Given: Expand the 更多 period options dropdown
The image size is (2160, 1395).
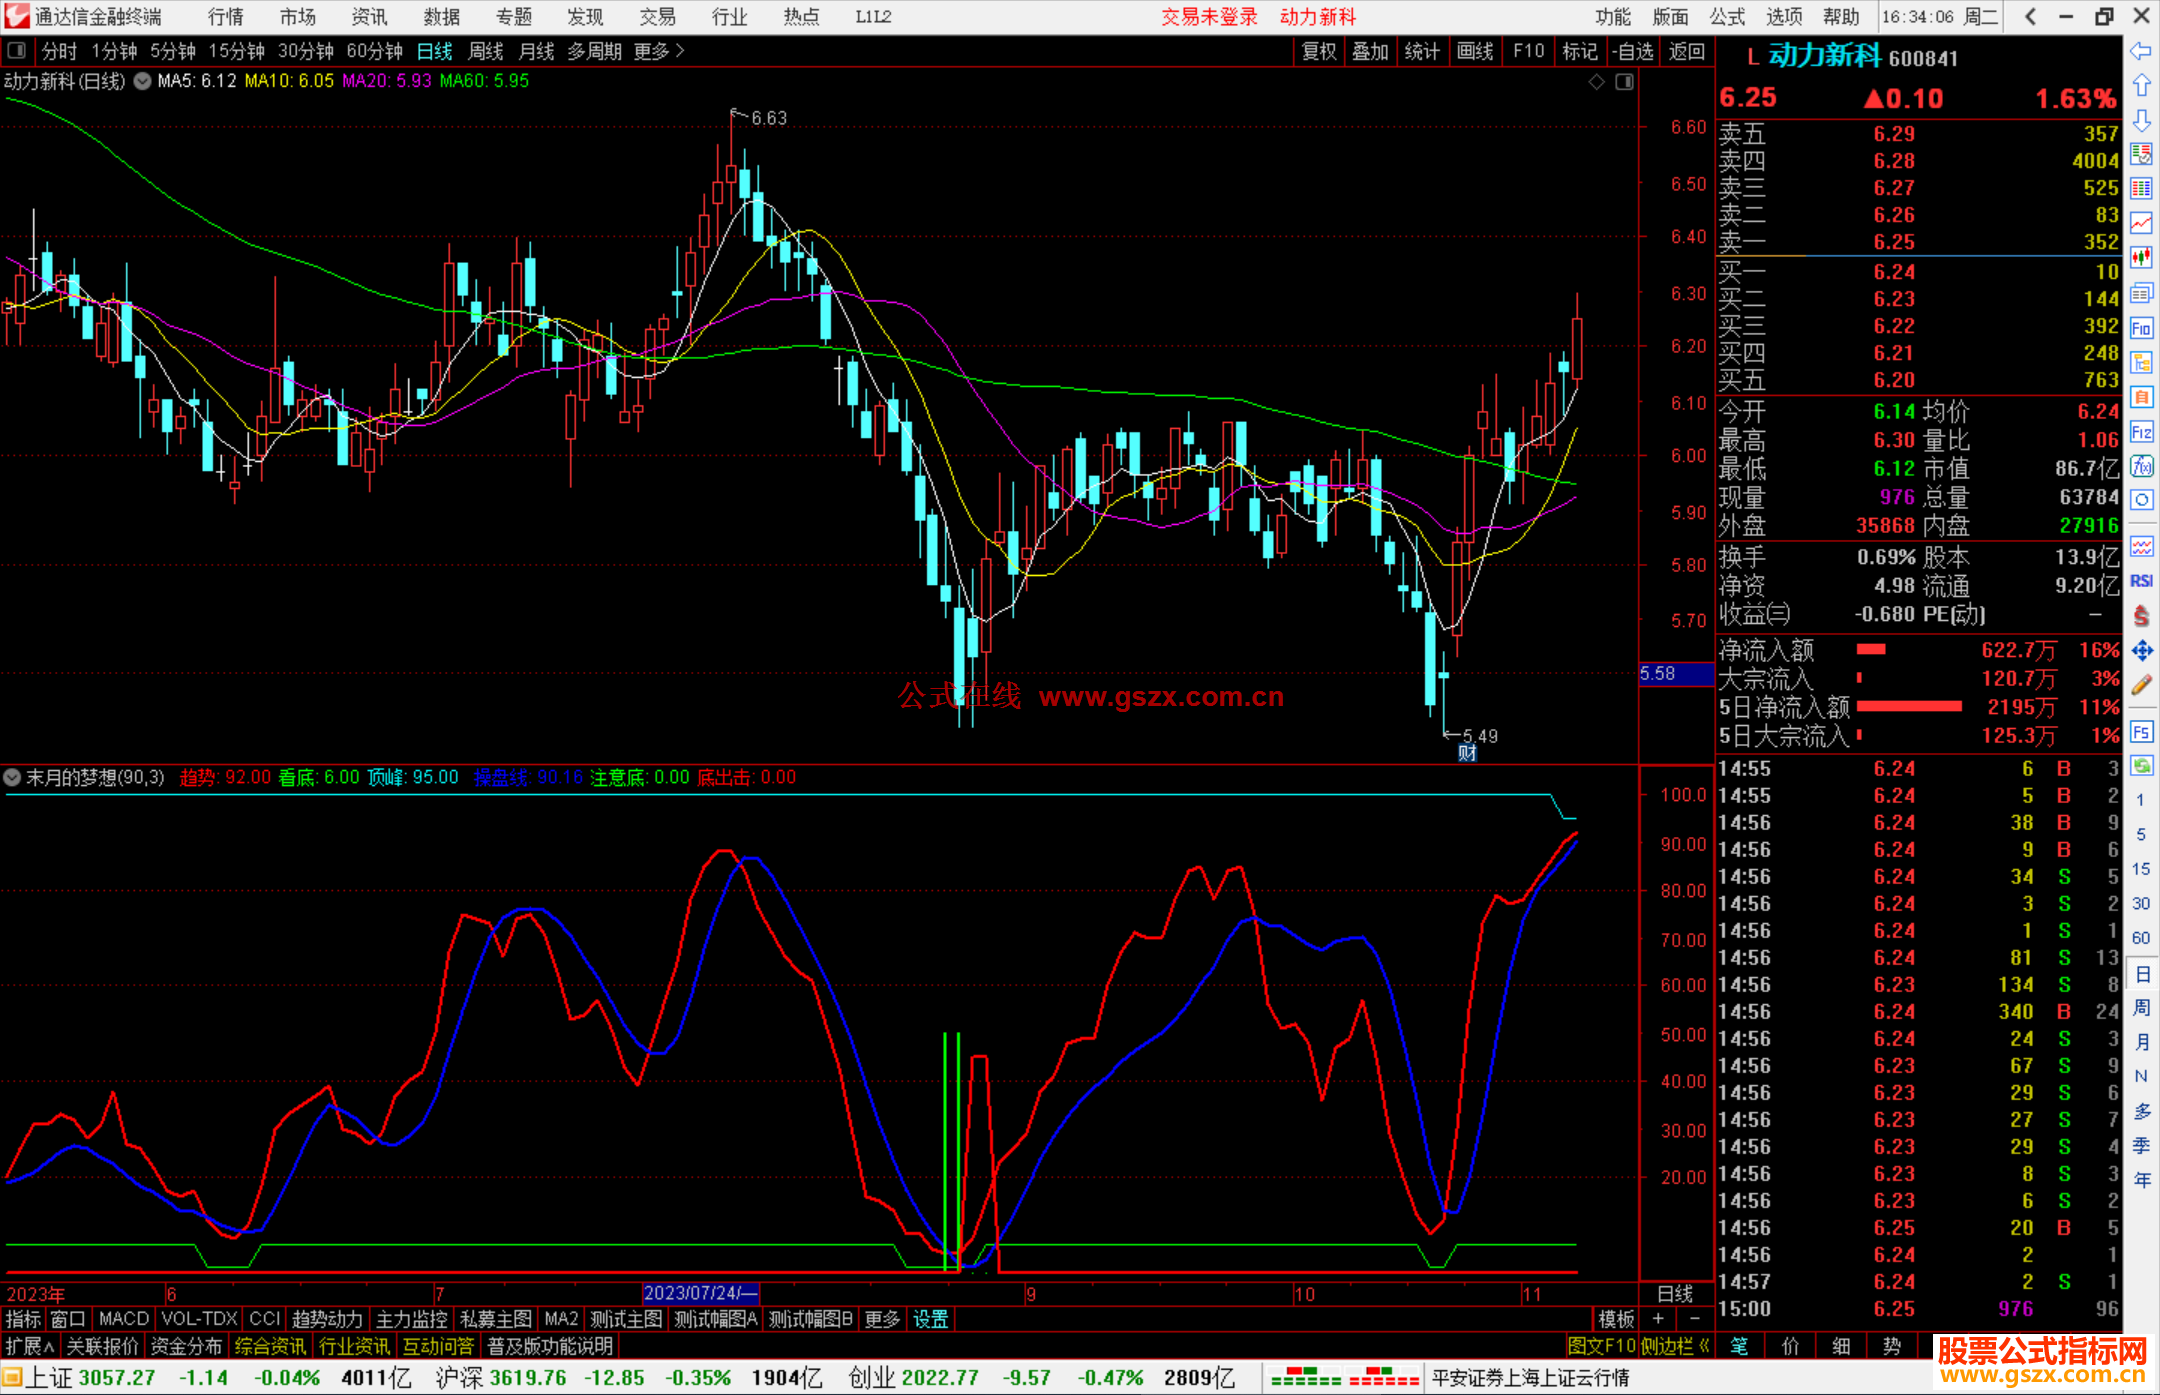Looking at the screenshot, I should click(659, 51).
